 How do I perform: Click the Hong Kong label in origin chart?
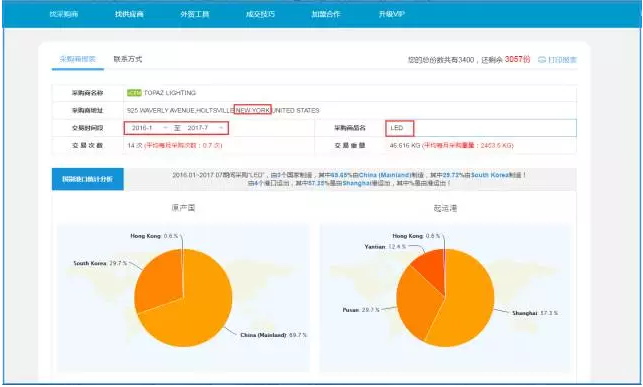click(x=154, y=236)
